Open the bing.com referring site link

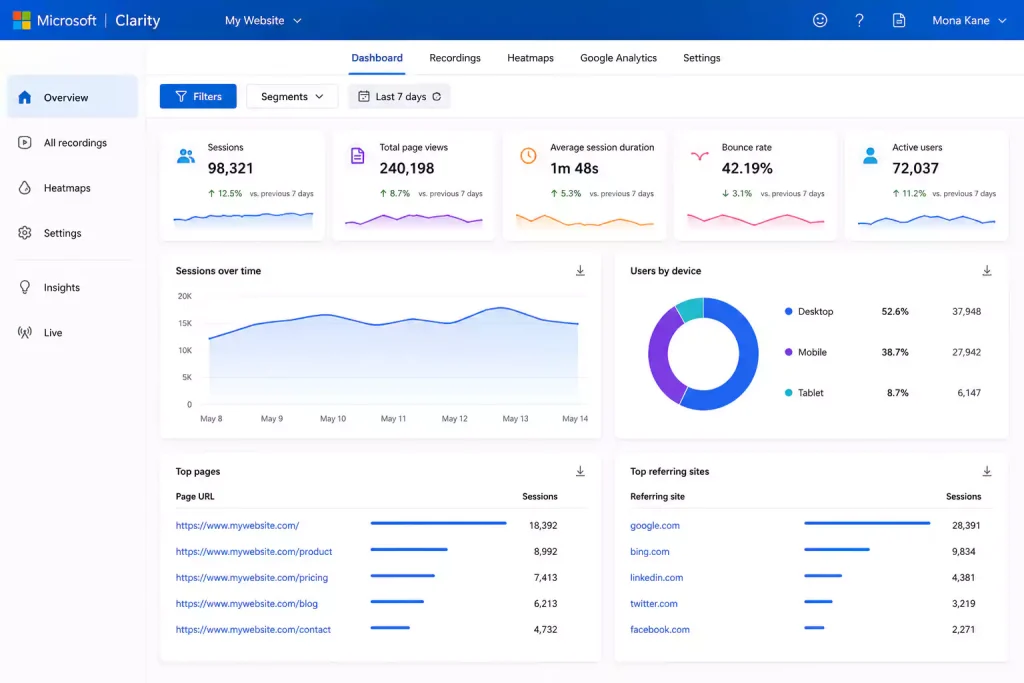click(x=649, y=551)
